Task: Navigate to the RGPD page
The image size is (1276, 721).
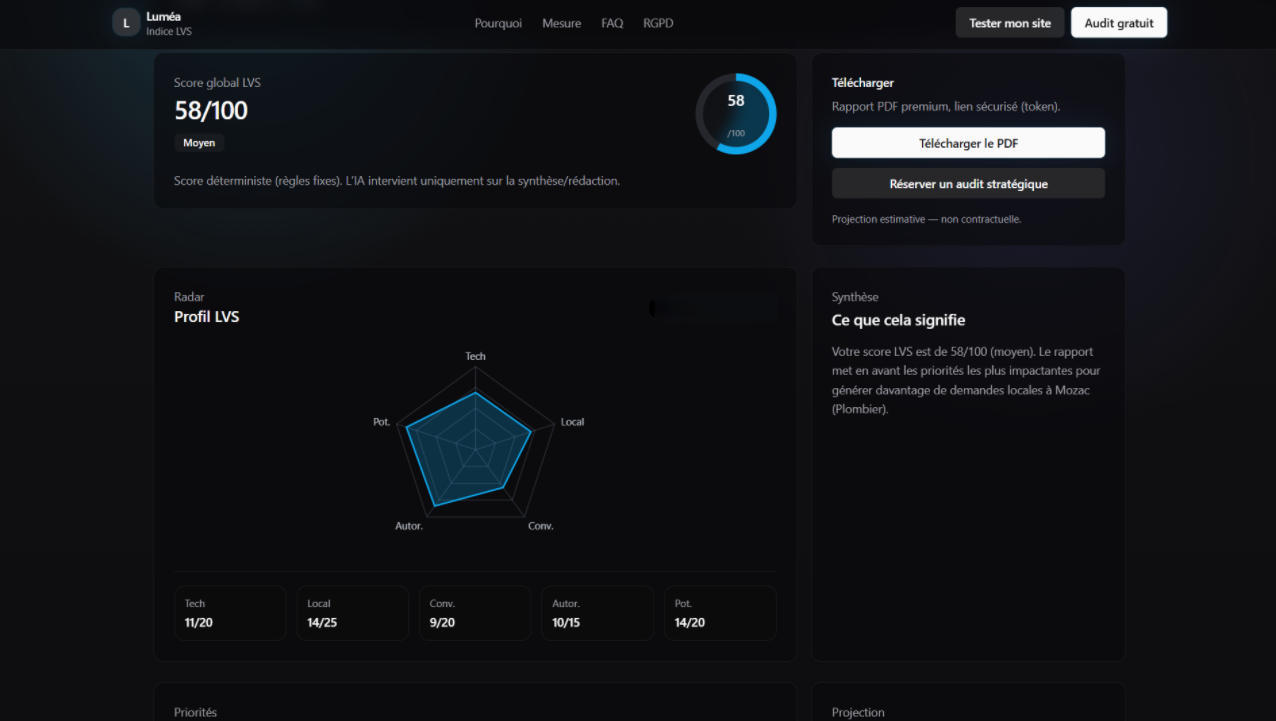Action: click(x=658, y=23)
